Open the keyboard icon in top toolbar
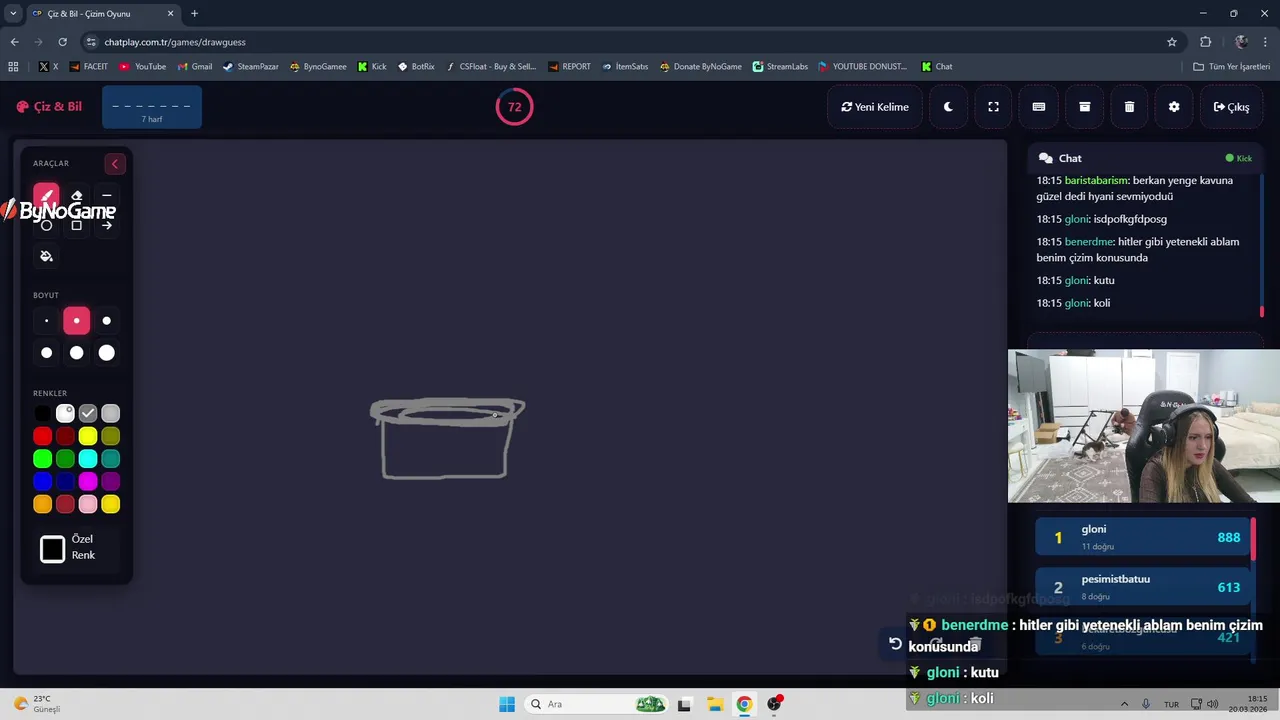 coord(1039,107)
